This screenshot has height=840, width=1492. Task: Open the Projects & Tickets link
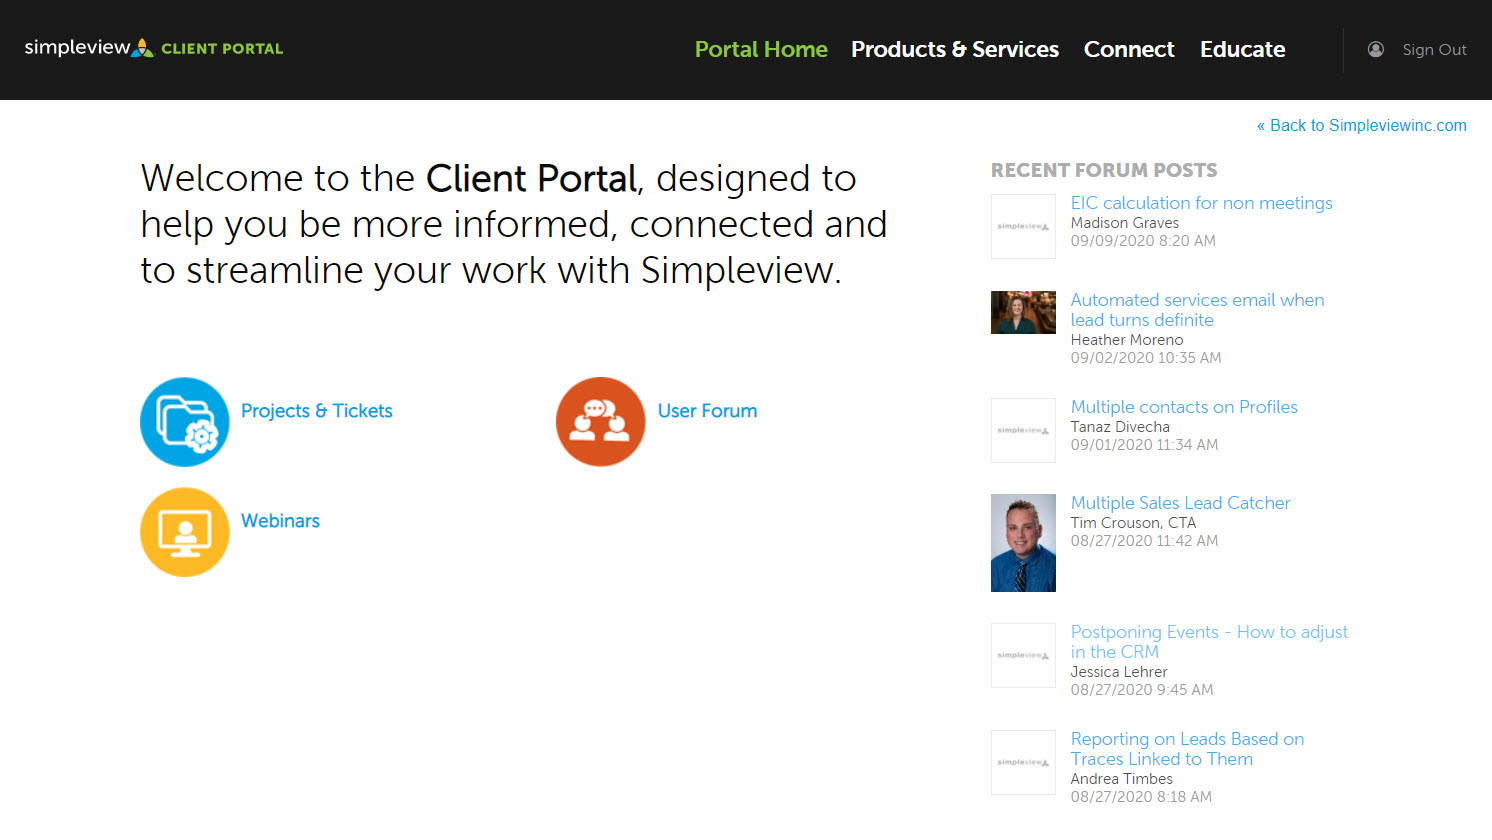click(x=317, y=411)
